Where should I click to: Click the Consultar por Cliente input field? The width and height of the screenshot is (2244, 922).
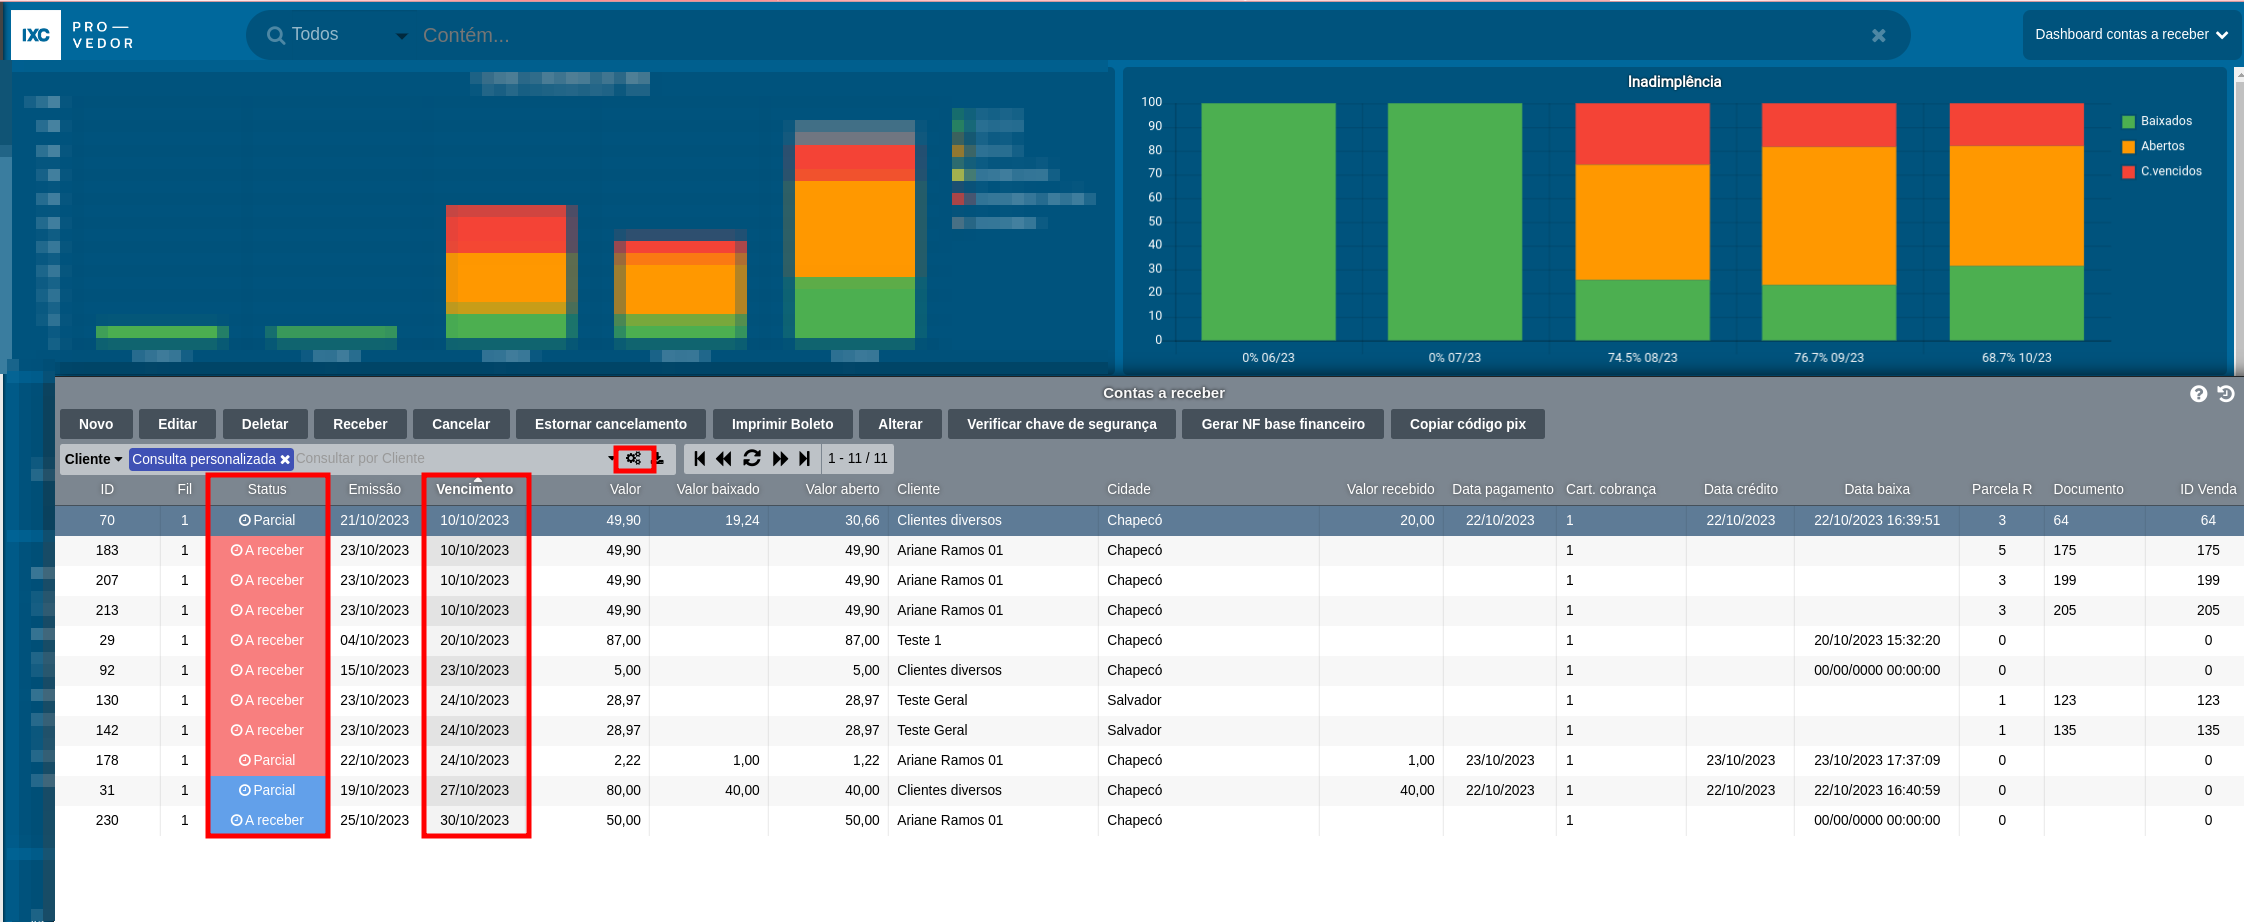pos(450,459)
